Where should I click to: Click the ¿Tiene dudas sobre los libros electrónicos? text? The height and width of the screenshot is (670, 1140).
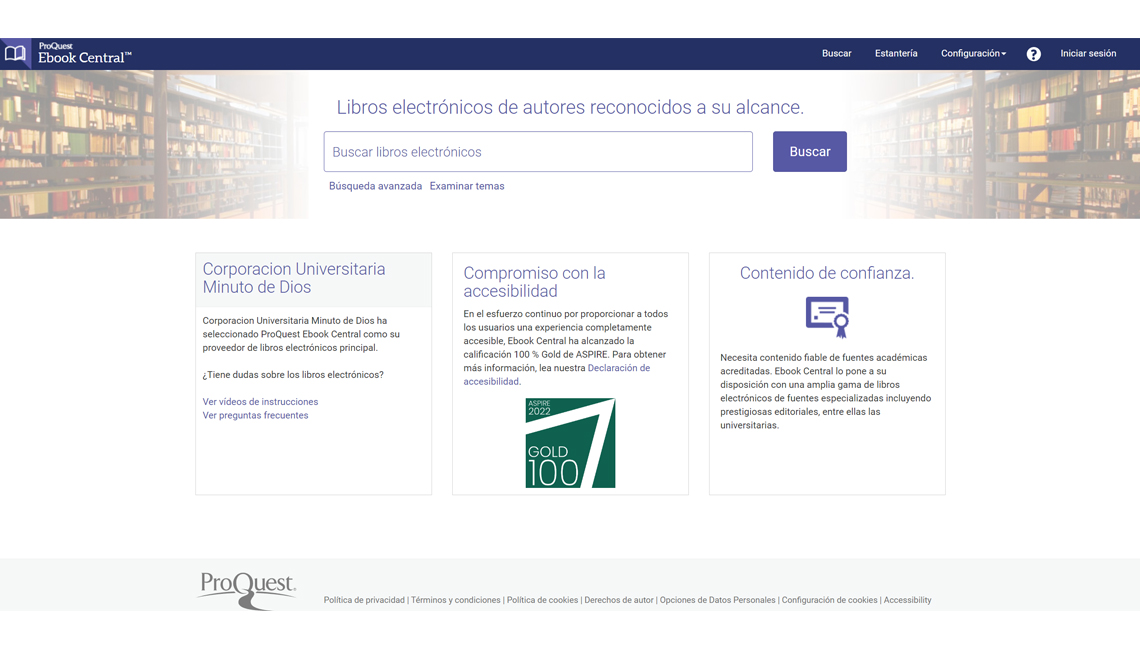pos(293,375)
